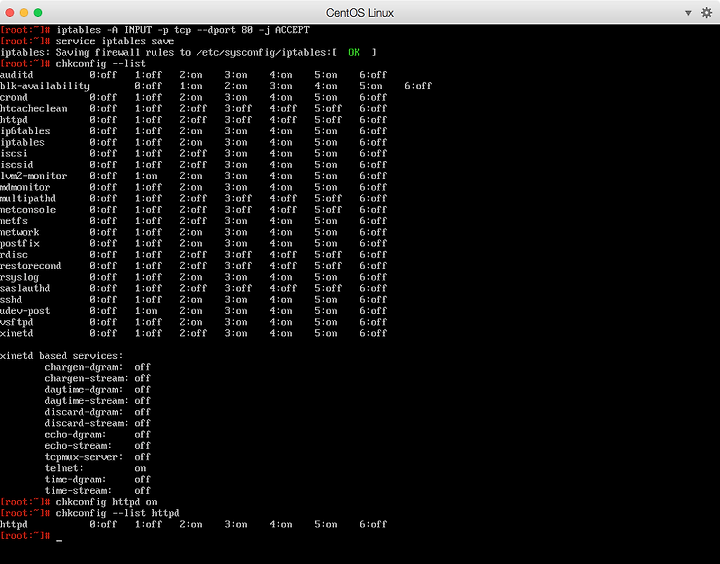Click the 'network' service name
Viewport: 720px width, 564px height.
pos(20,232)
